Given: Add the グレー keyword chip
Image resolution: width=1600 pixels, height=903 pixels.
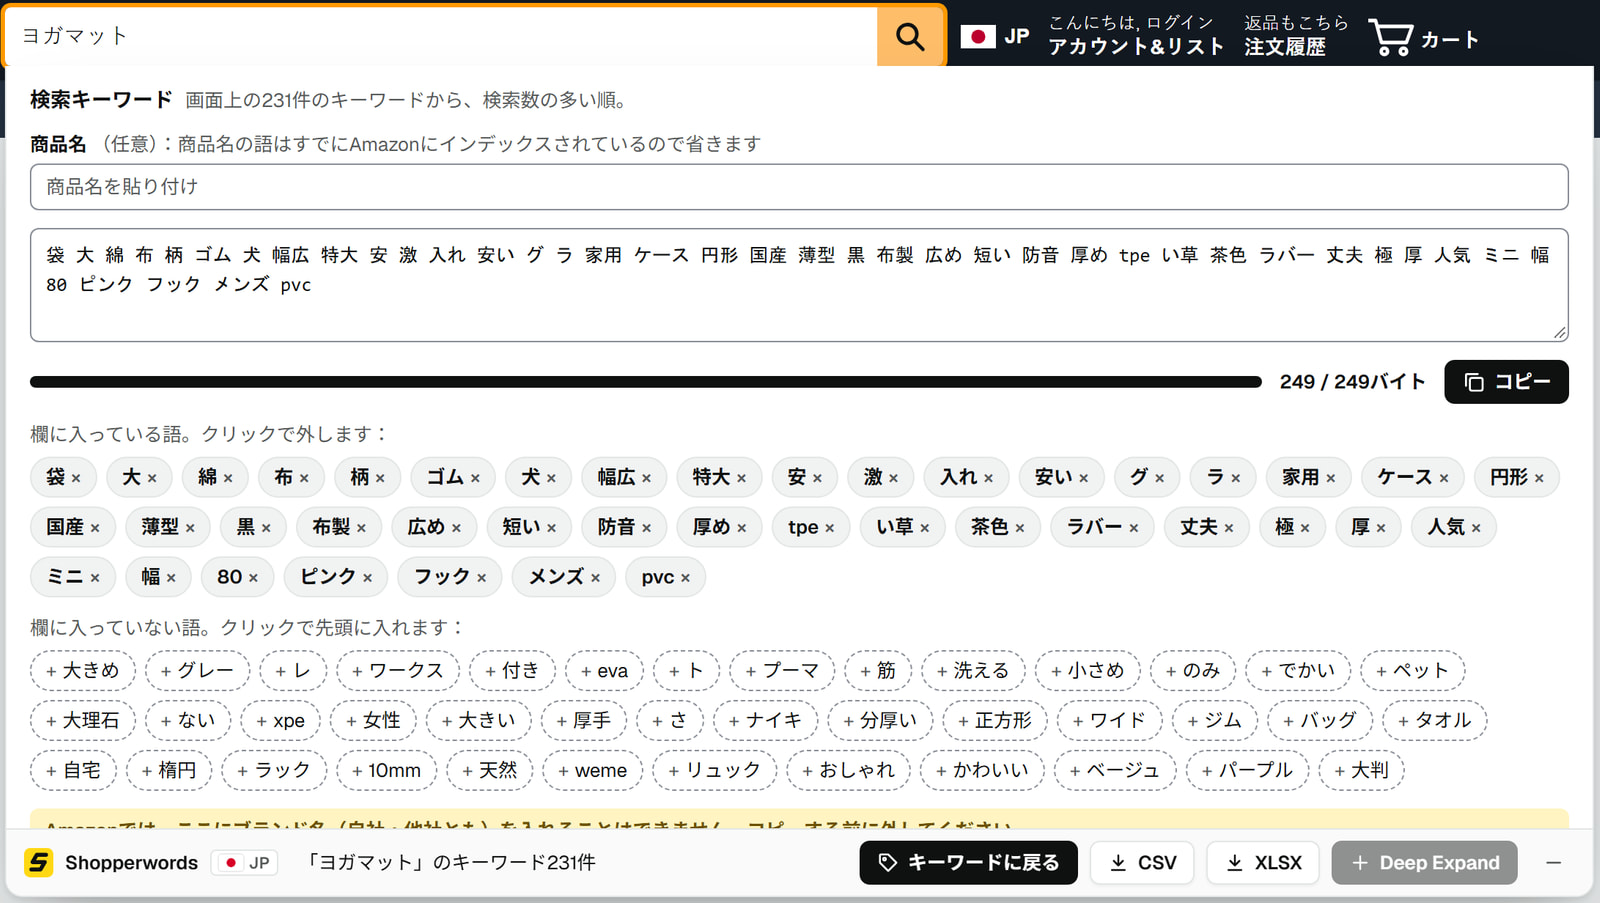Looking at the screenshot, I should coord(197,670).
